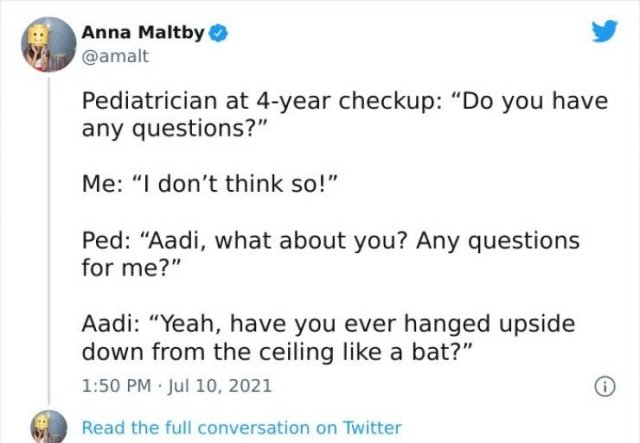
Task: Open Anna Maltby's display name link
Action: 143,33
